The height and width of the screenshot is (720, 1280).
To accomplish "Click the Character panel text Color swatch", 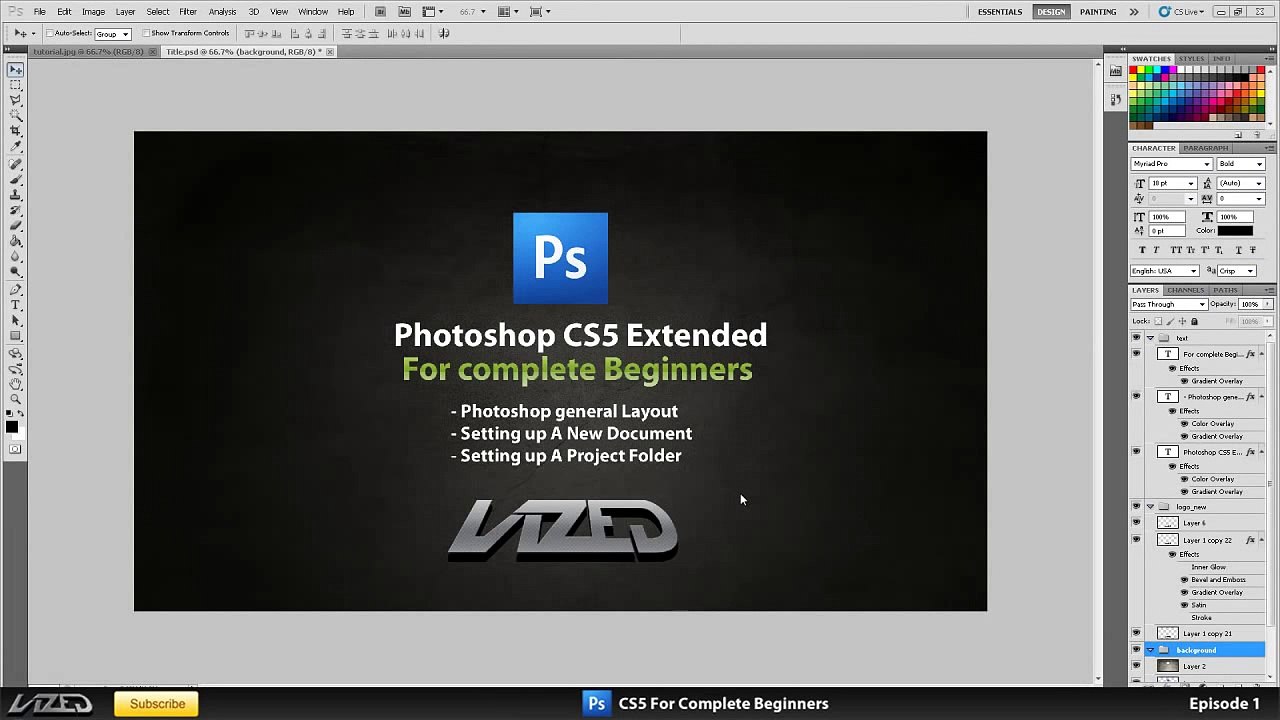I will click(x=1235, y=231).
